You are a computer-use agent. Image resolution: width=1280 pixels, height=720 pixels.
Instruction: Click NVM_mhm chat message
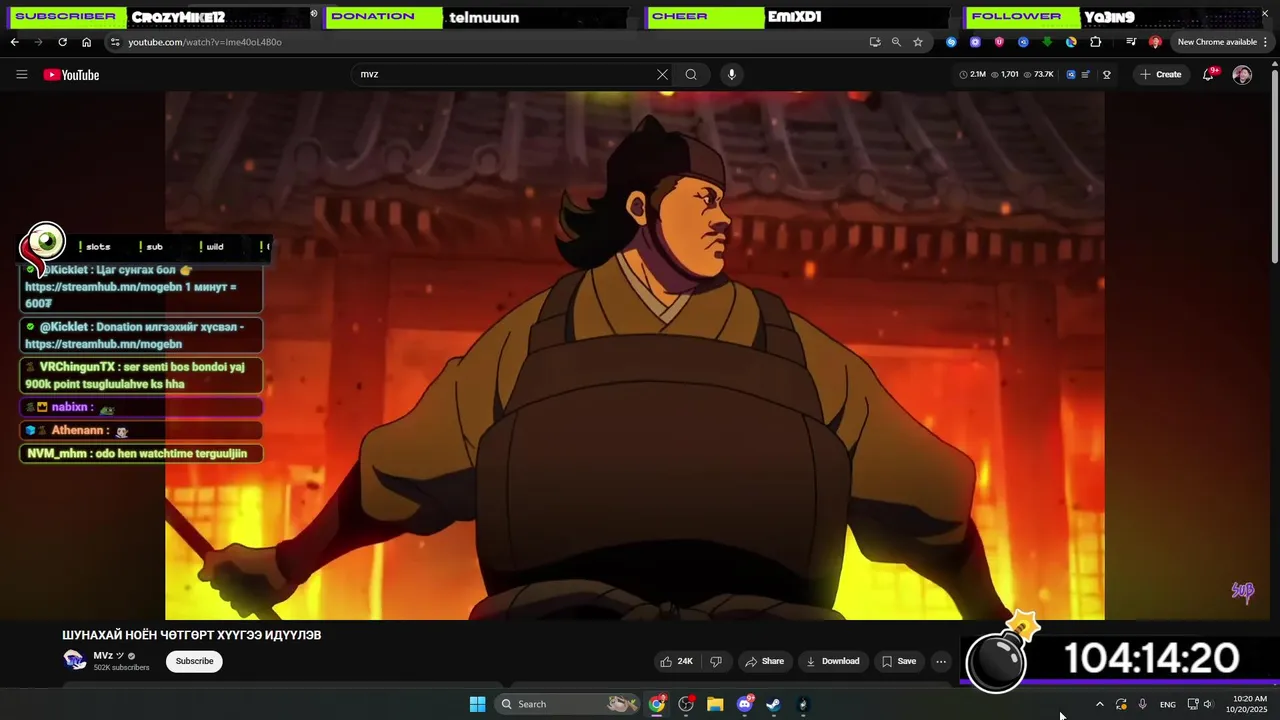click(x=141, y=453)
